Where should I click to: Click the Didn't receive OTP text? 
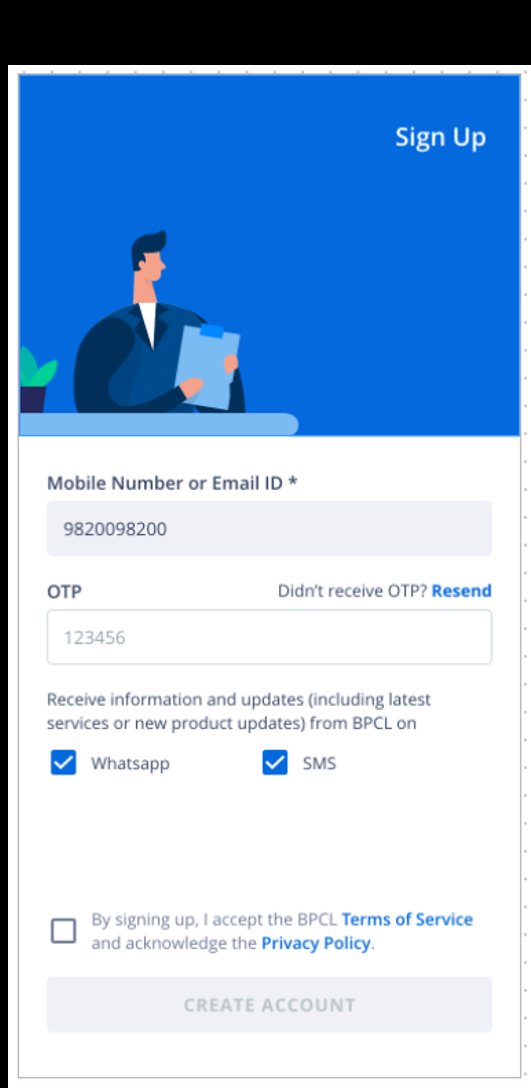coord(353,590)
